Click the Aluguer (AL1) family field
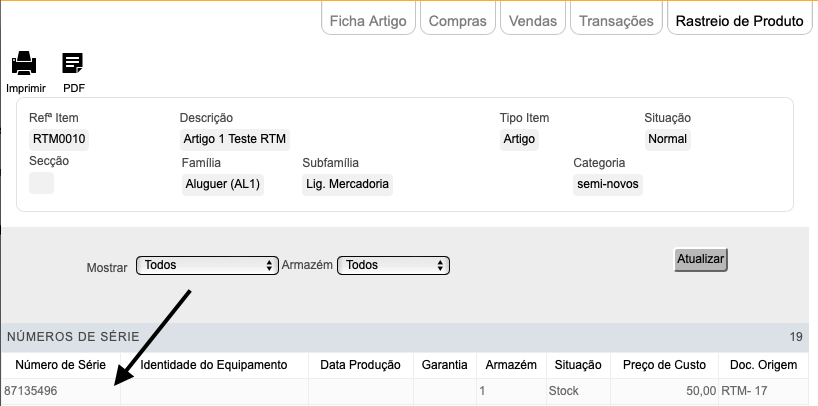The width and height of the screenshot is (818, 406). click(223, 184)
